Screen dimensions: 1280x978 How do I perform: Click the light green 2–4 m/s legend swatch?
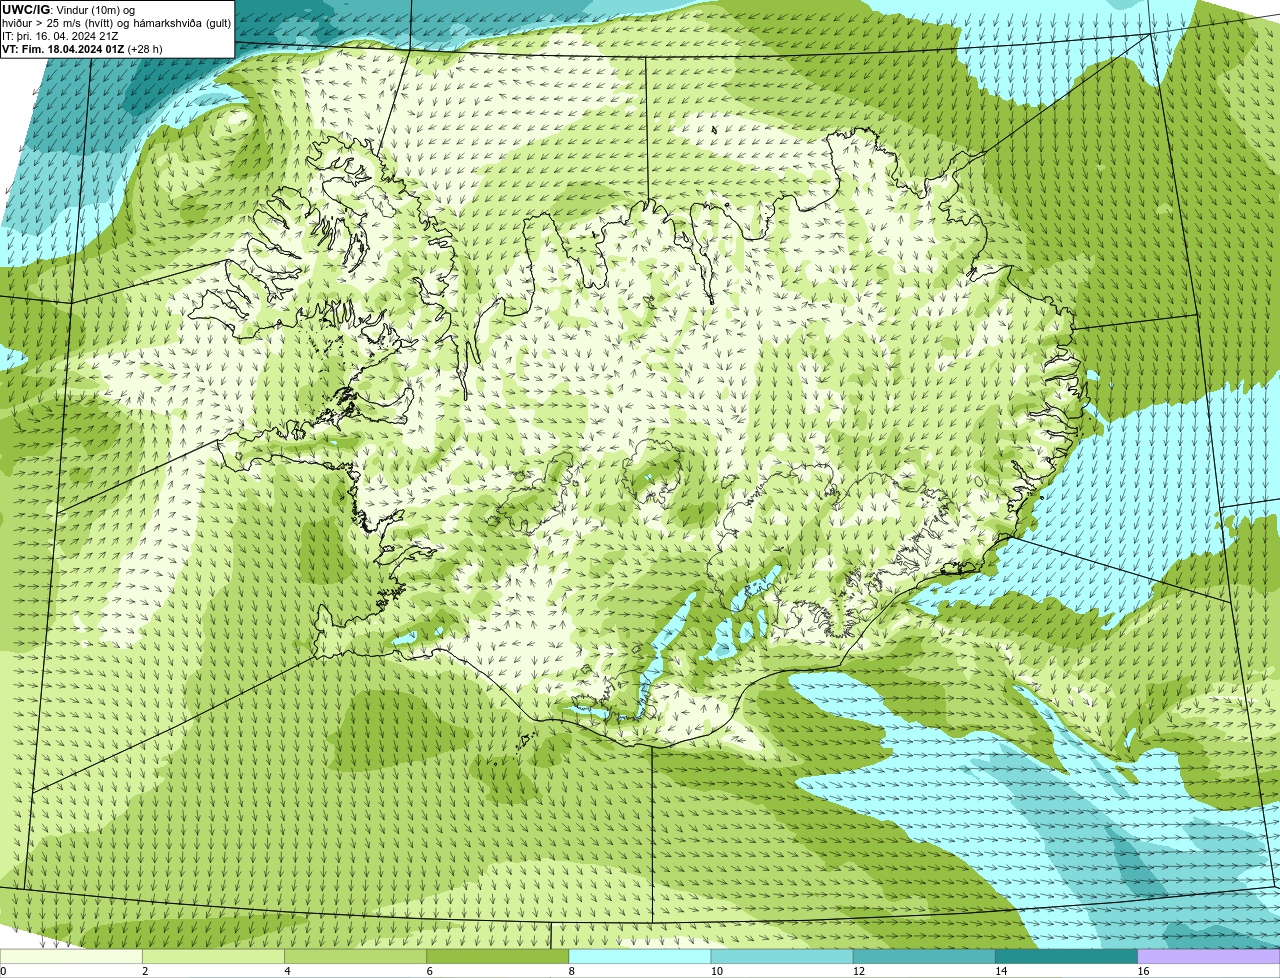coord(213,956)
